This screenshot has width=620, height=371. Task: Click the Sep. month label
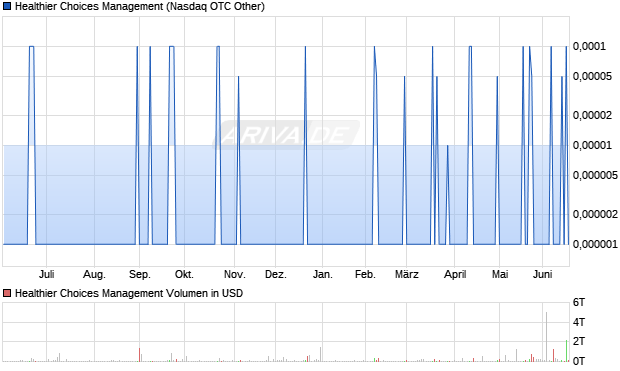tap(140, 274)
